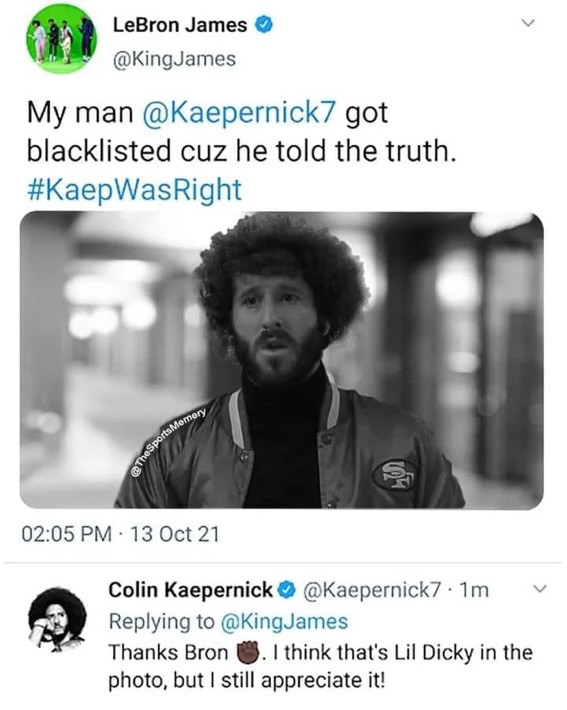Click the verified badge beside Colin Kaepernick
The width and height of the screenshot is (567, 710).
pyautogui.click(x=288, y=590)
